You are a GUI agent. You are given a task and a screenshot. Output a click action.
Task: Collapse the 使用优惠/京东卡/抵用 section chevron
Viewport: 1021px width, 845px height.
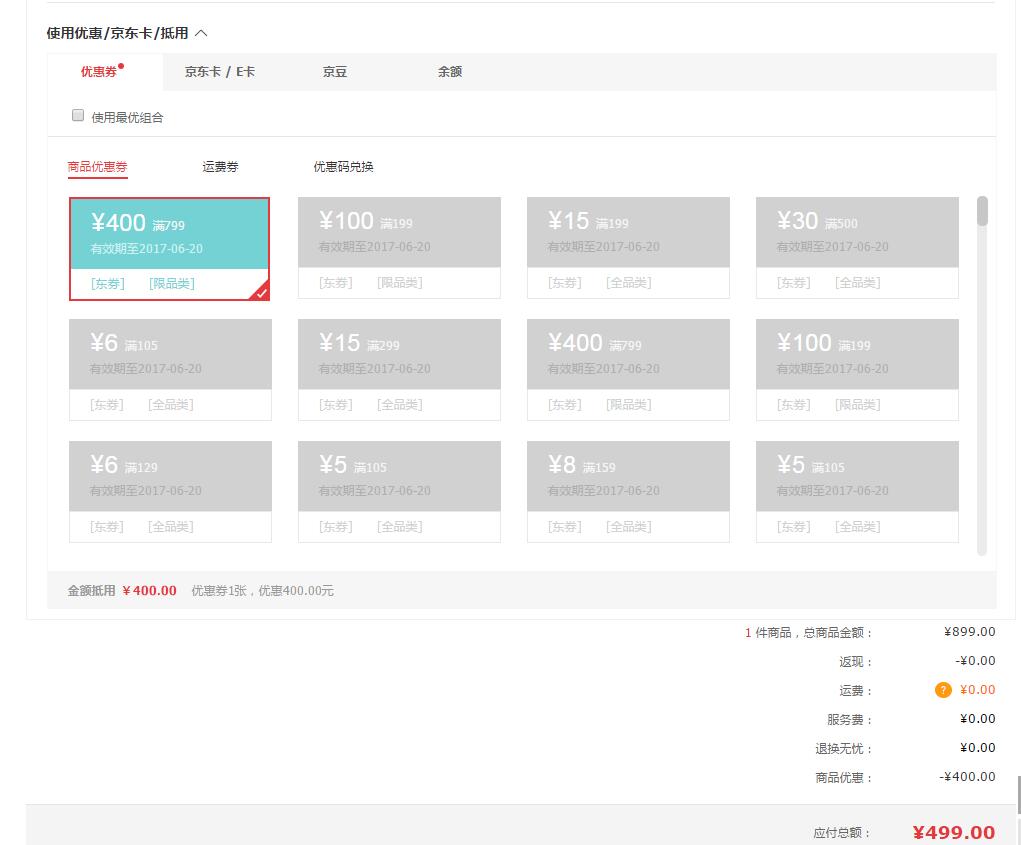click(201, 33)
